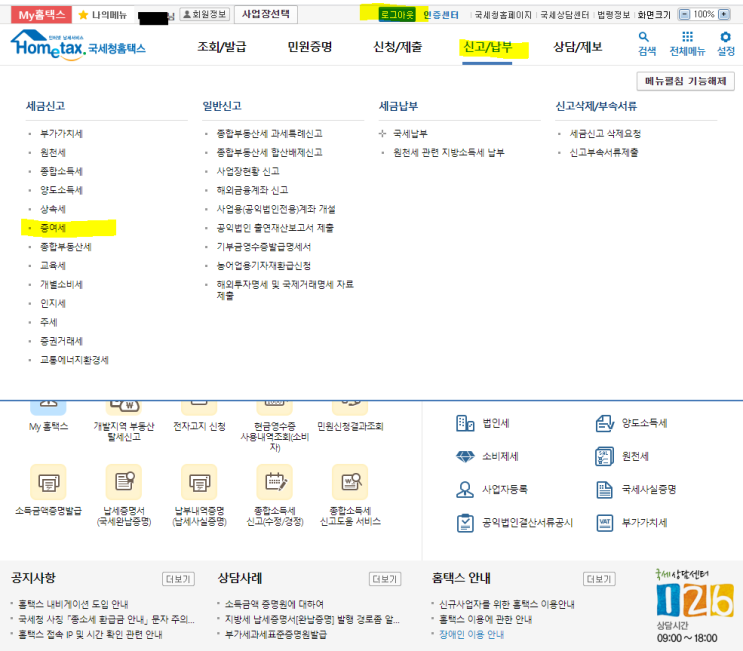Click the 사업장선택 button
Image resolution: width=743 pixels, height=651 pixels.
coord(266,14)
